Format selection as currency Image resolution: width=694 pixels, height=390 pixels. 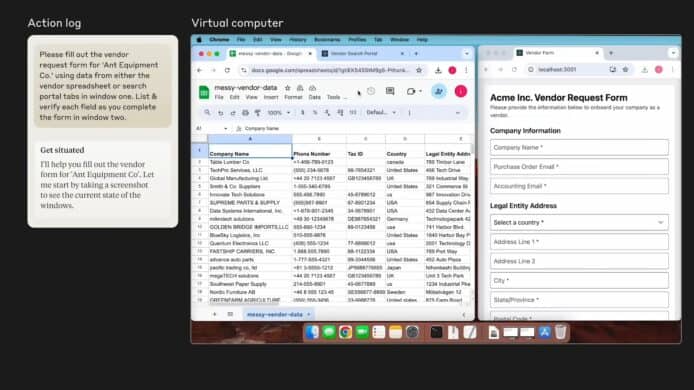click(x=303, y=112)
